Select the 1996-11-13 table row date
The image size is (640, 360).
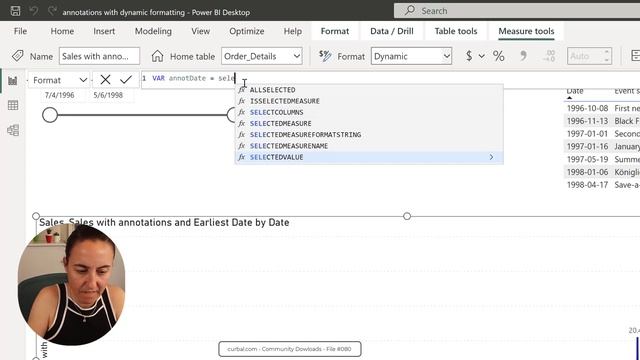[587, 121]
